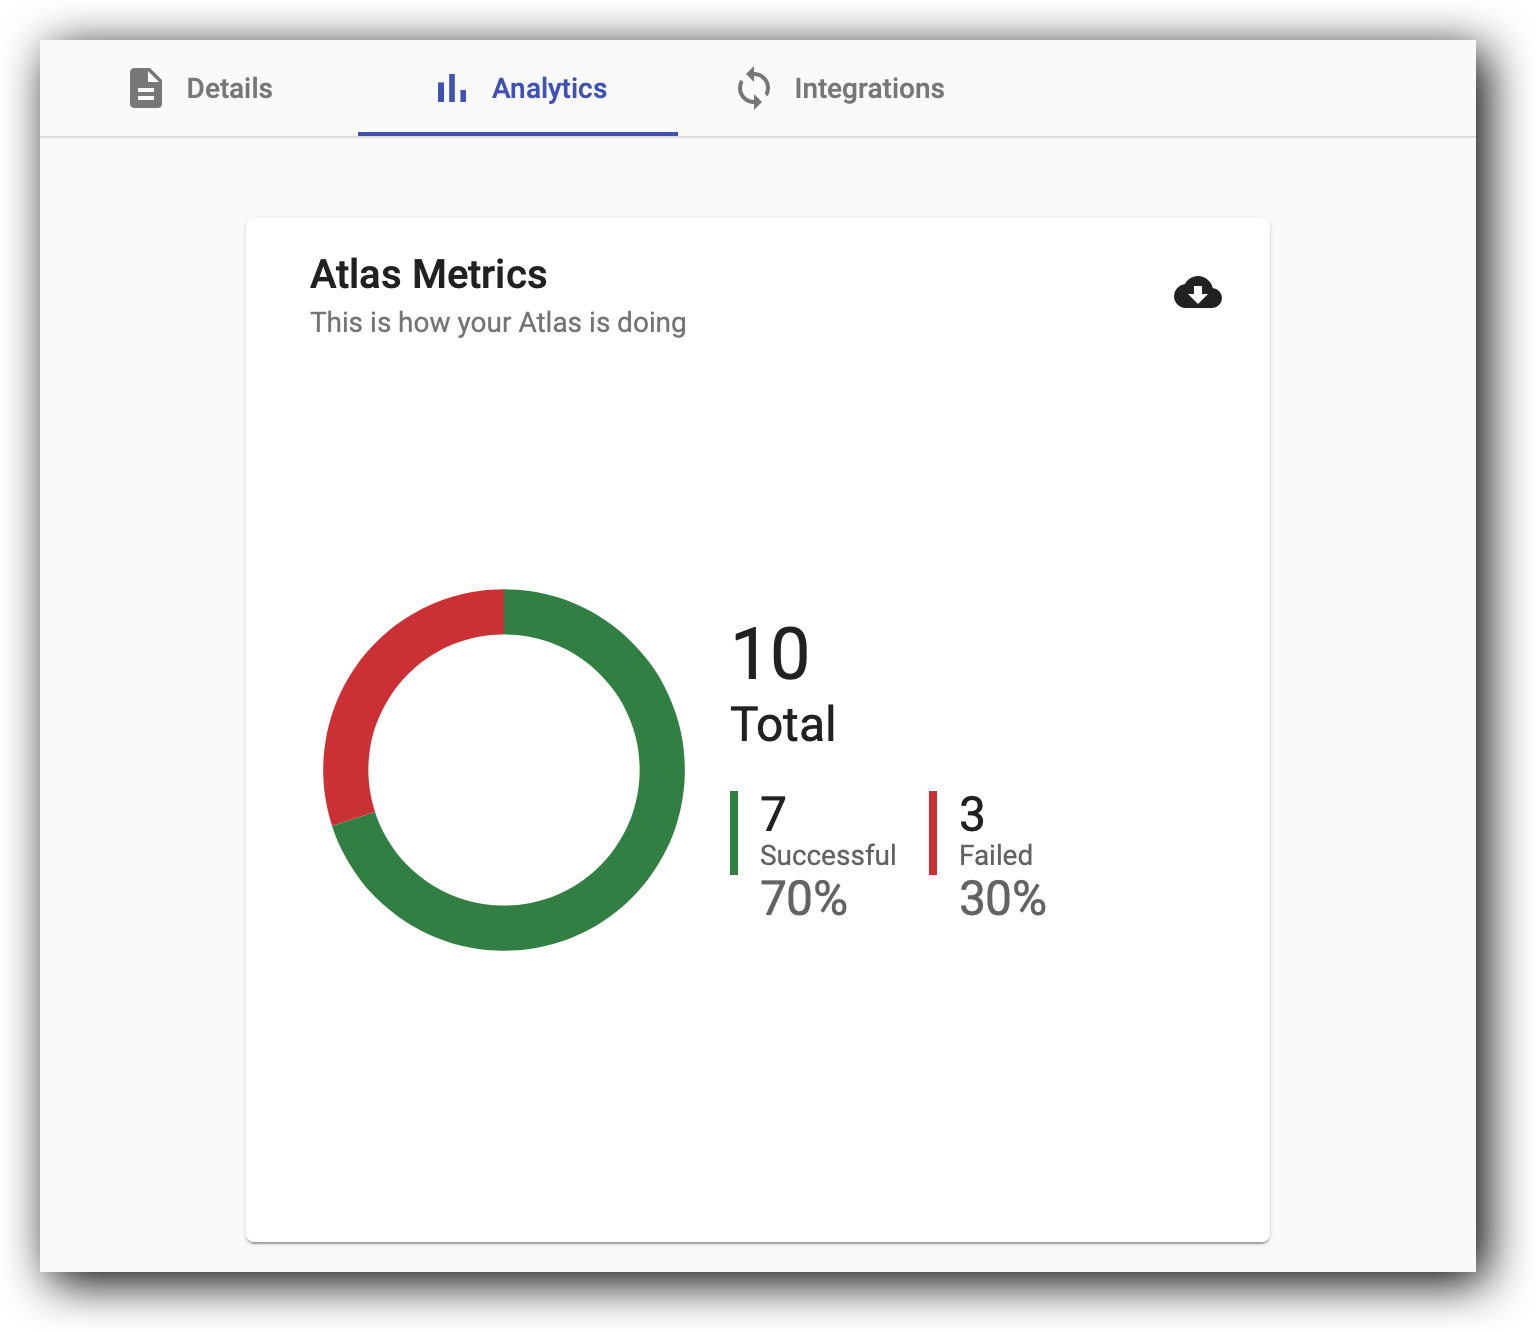Viewport: 1536px width, 1332px height.
Task: Click the '70%' successful percentage
Action: click(x=804, y=898)
